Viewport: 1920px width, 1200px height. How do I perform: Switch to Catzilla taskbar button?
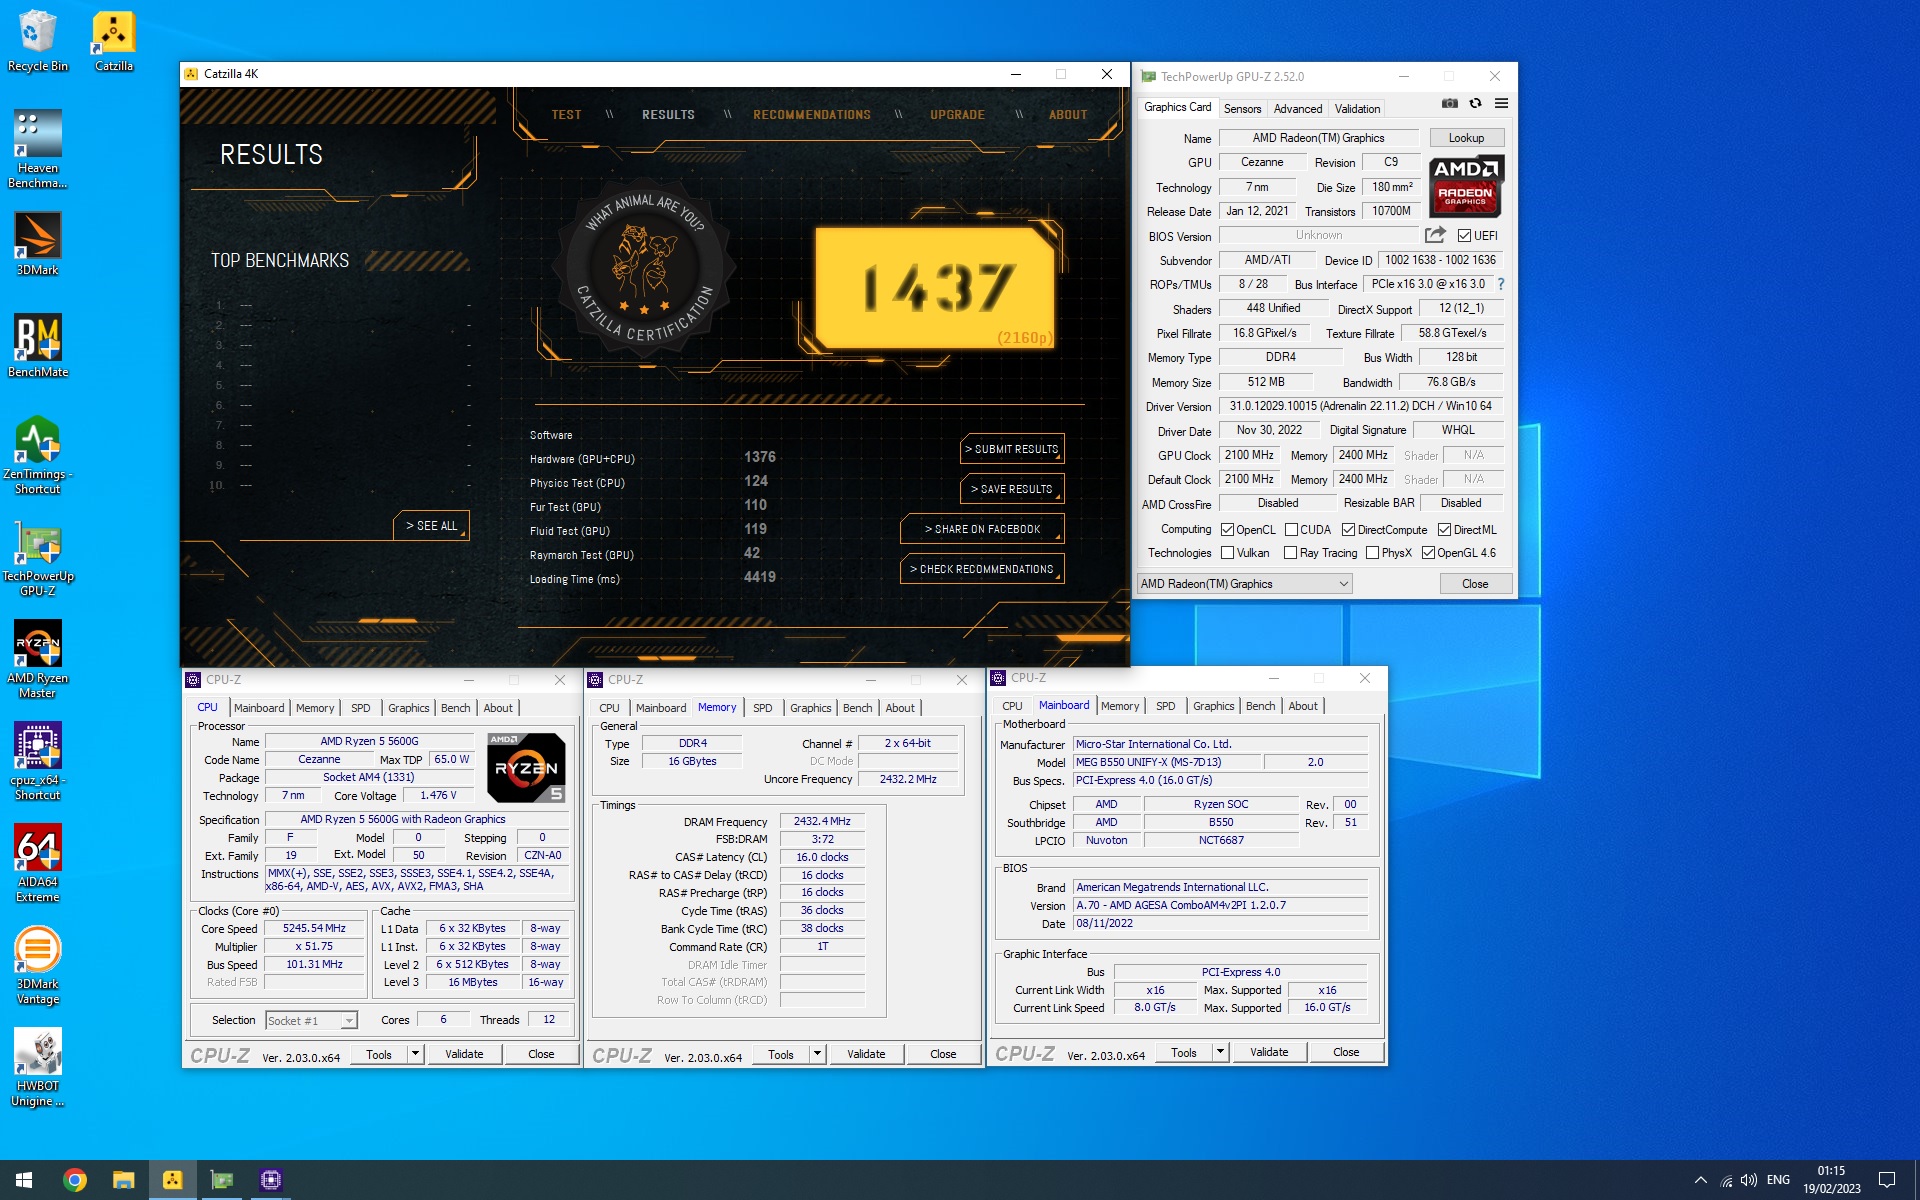172,1180
